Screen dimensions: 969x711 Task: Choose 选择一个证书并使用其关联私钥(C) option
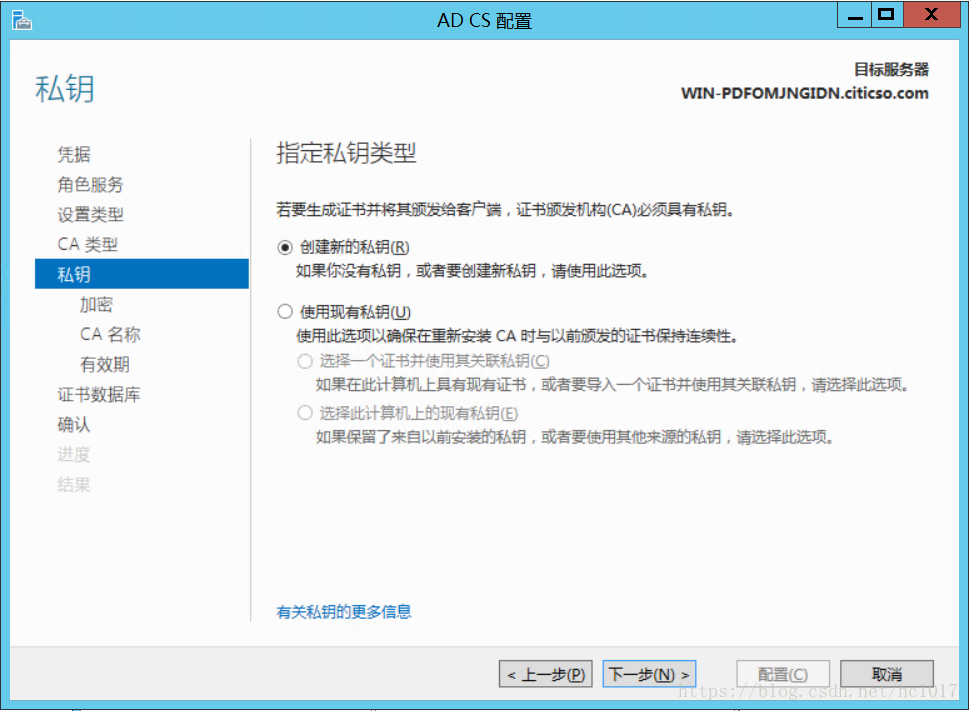click(x=305, y=361)
